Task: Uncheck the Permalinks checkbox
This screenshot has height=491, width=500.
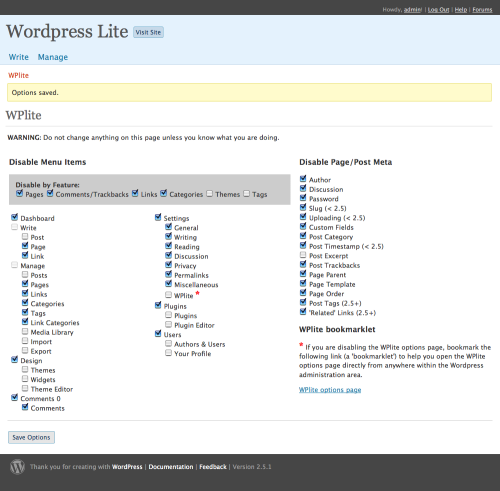Action: [x=169, y=274]
